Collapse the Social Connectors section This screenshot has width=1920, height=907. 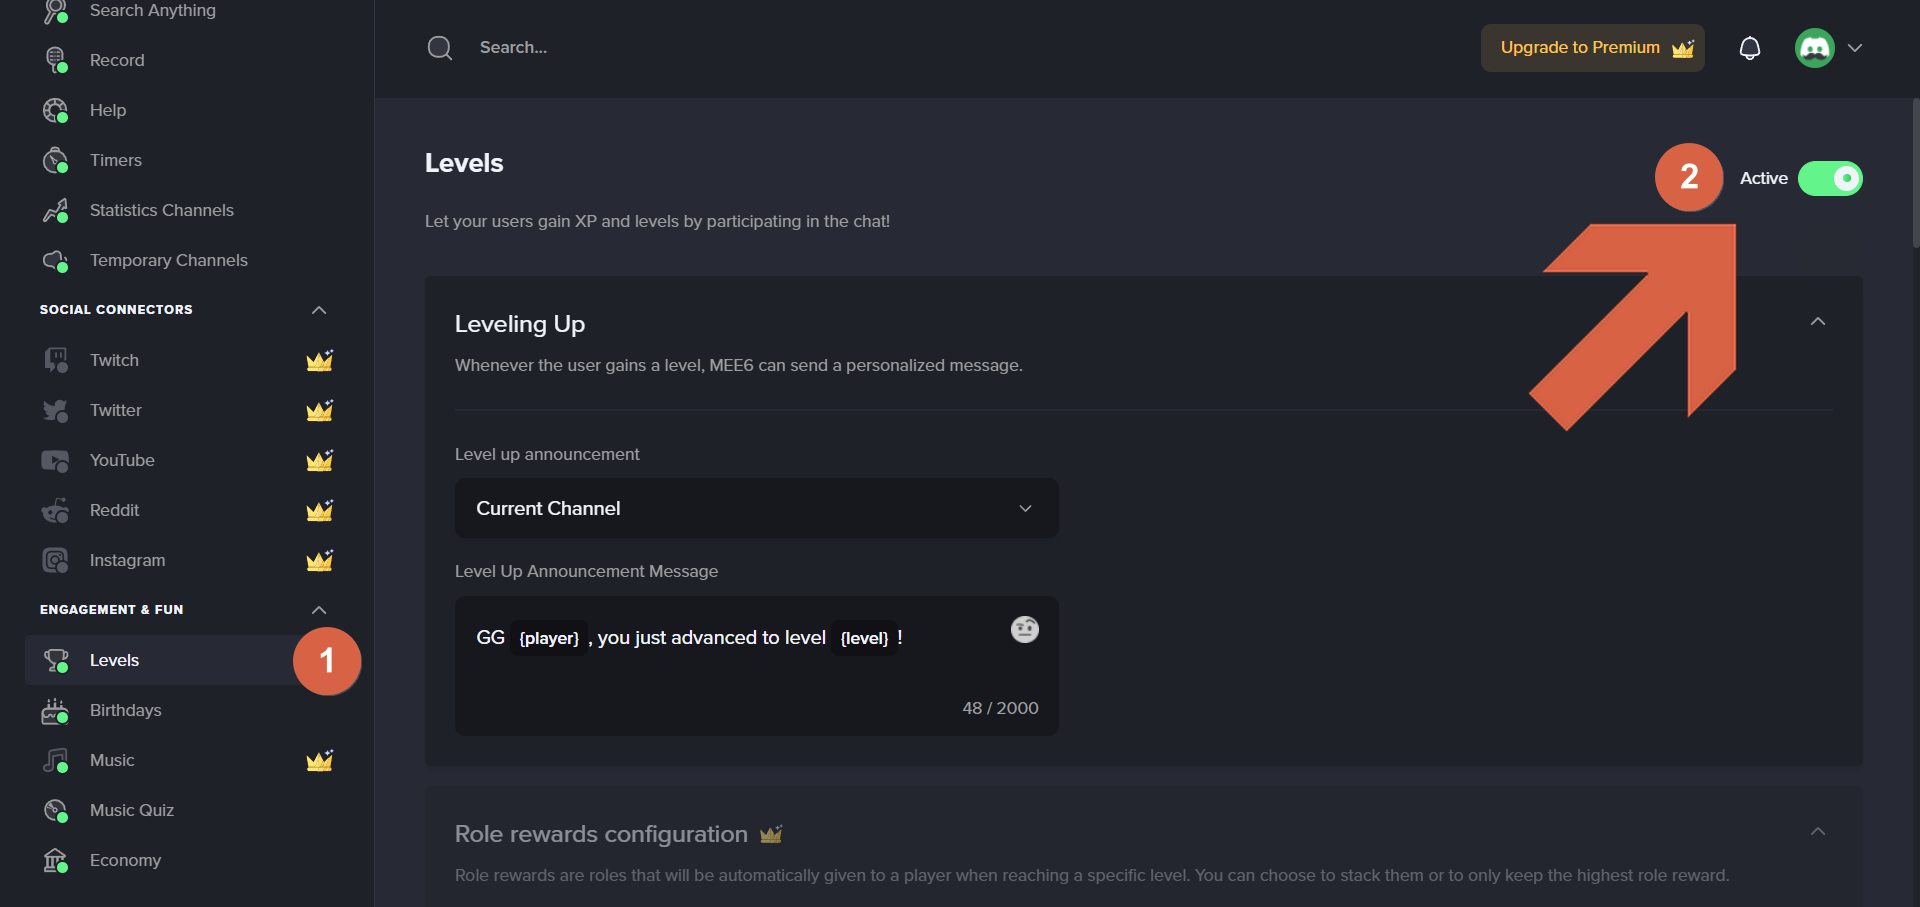[x=319, y=310]
